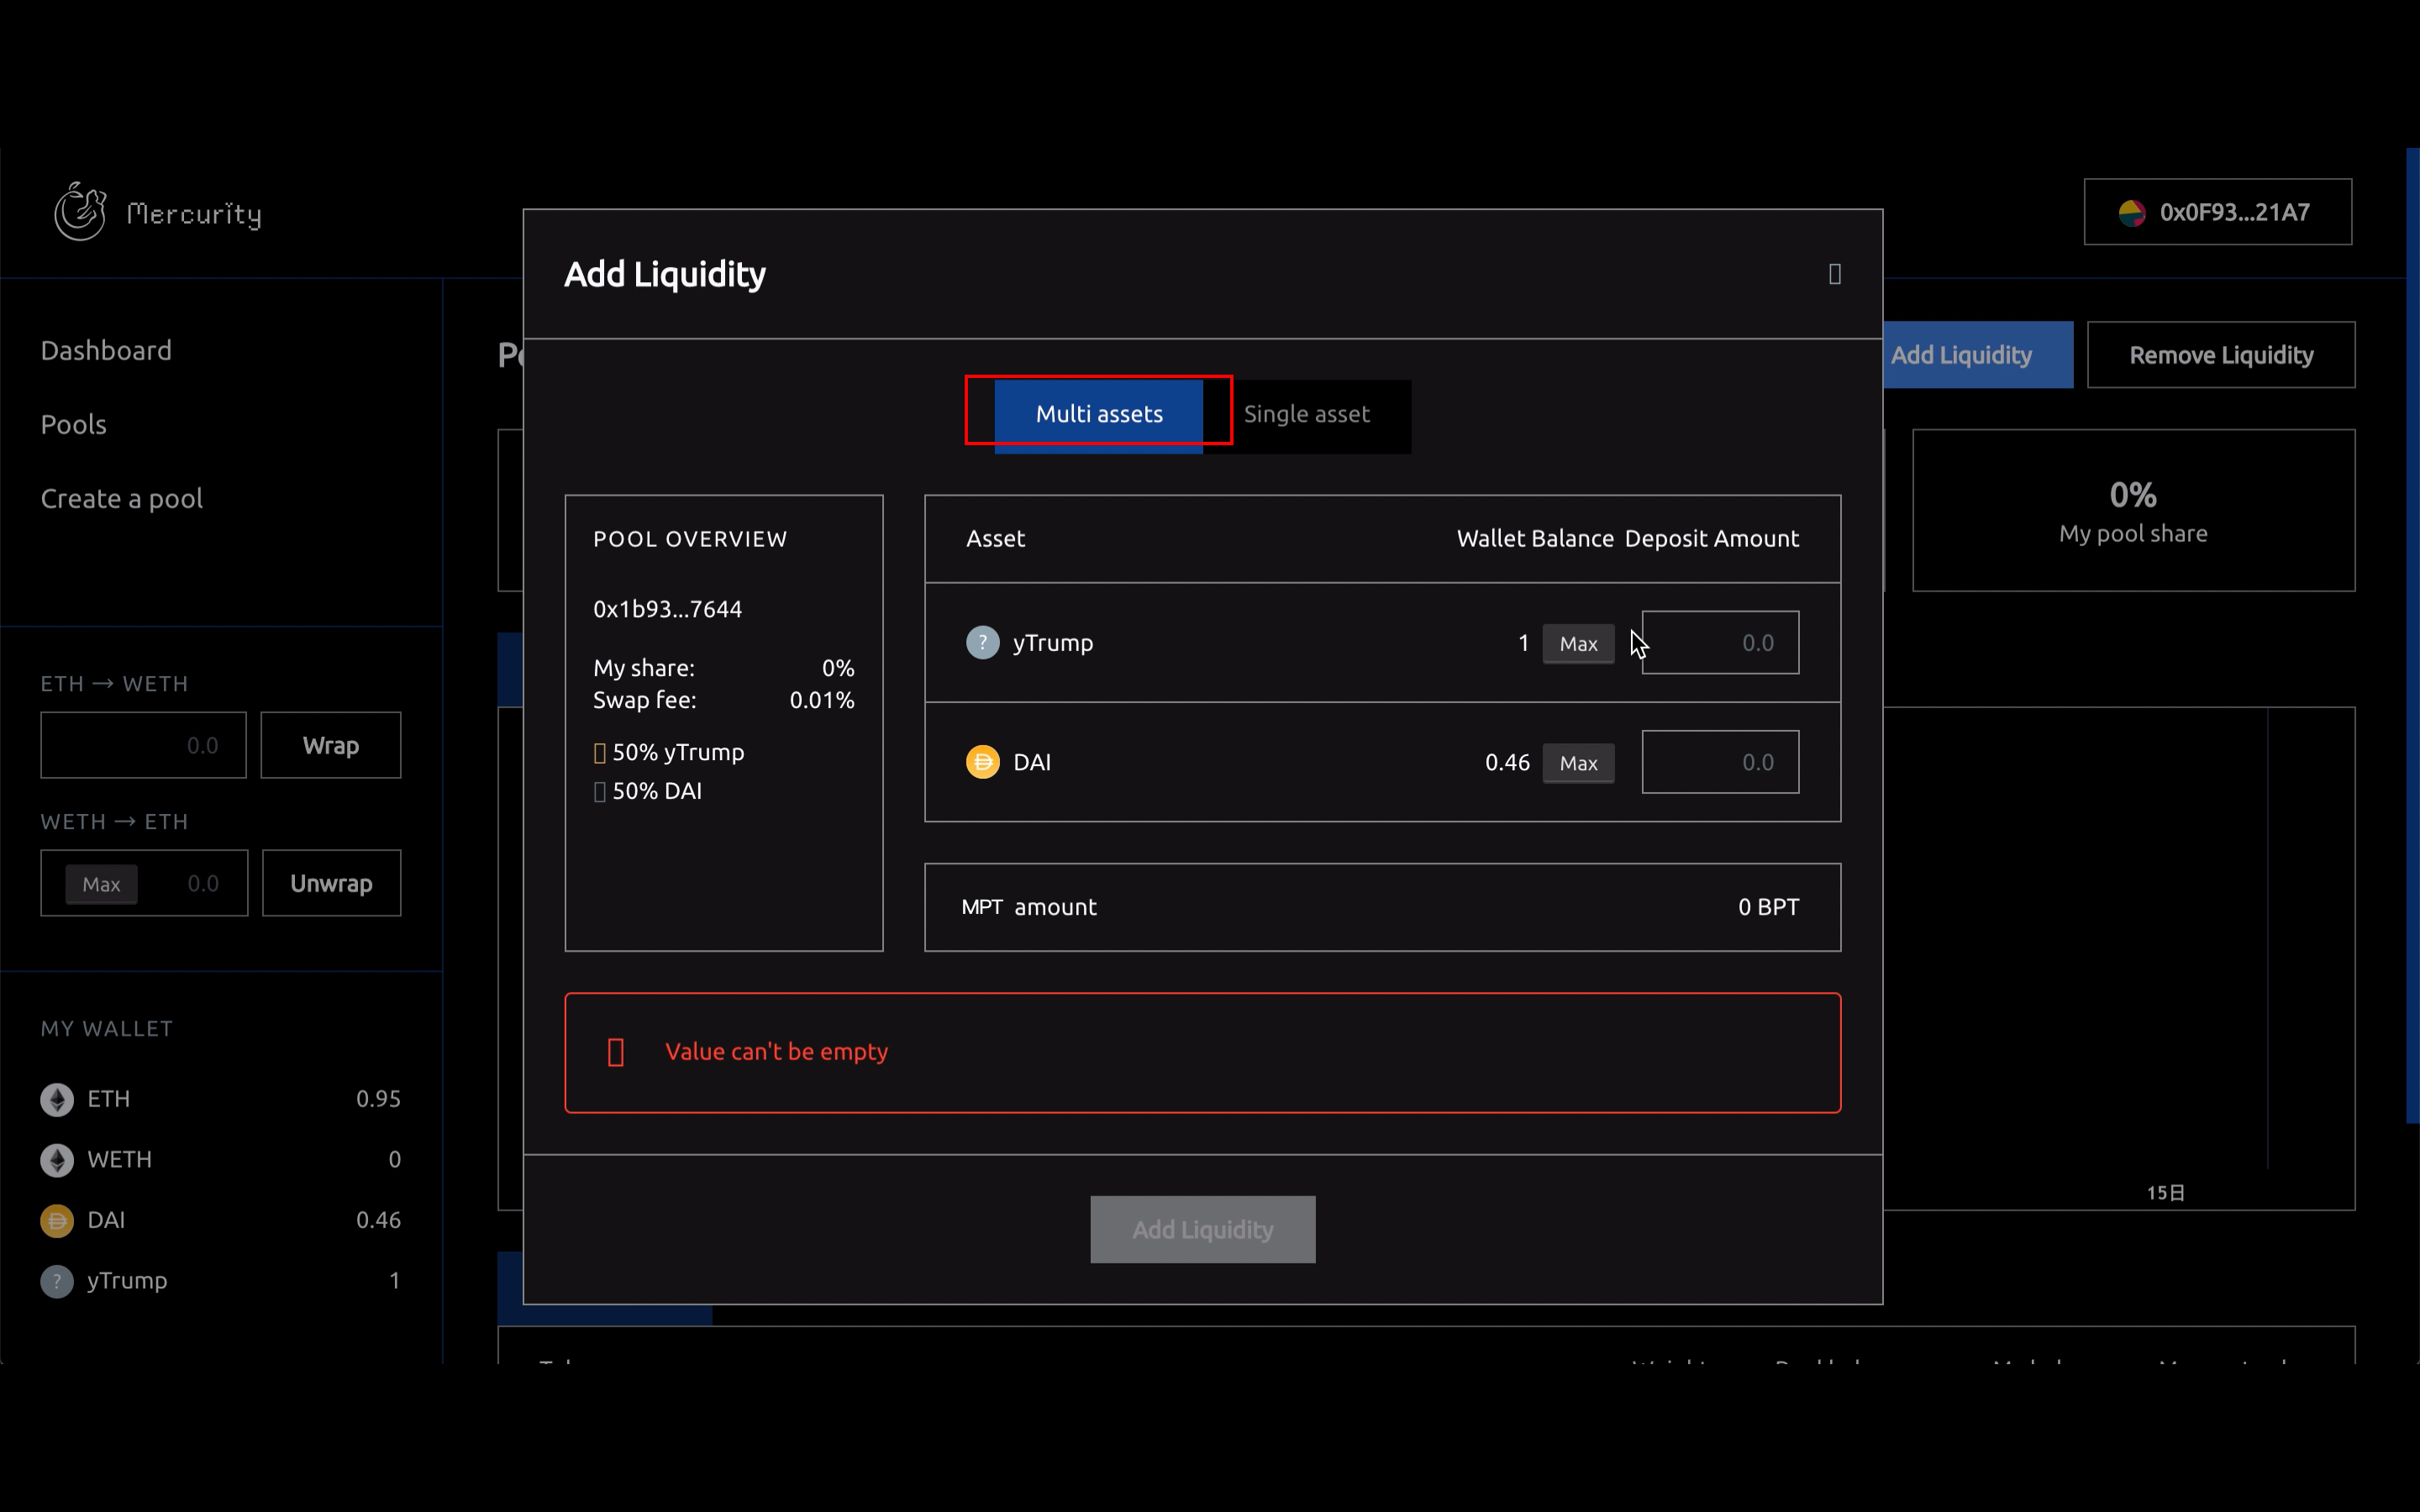
Task: Click the ETH icon in My Wallet
Action: click(57, 1099)
